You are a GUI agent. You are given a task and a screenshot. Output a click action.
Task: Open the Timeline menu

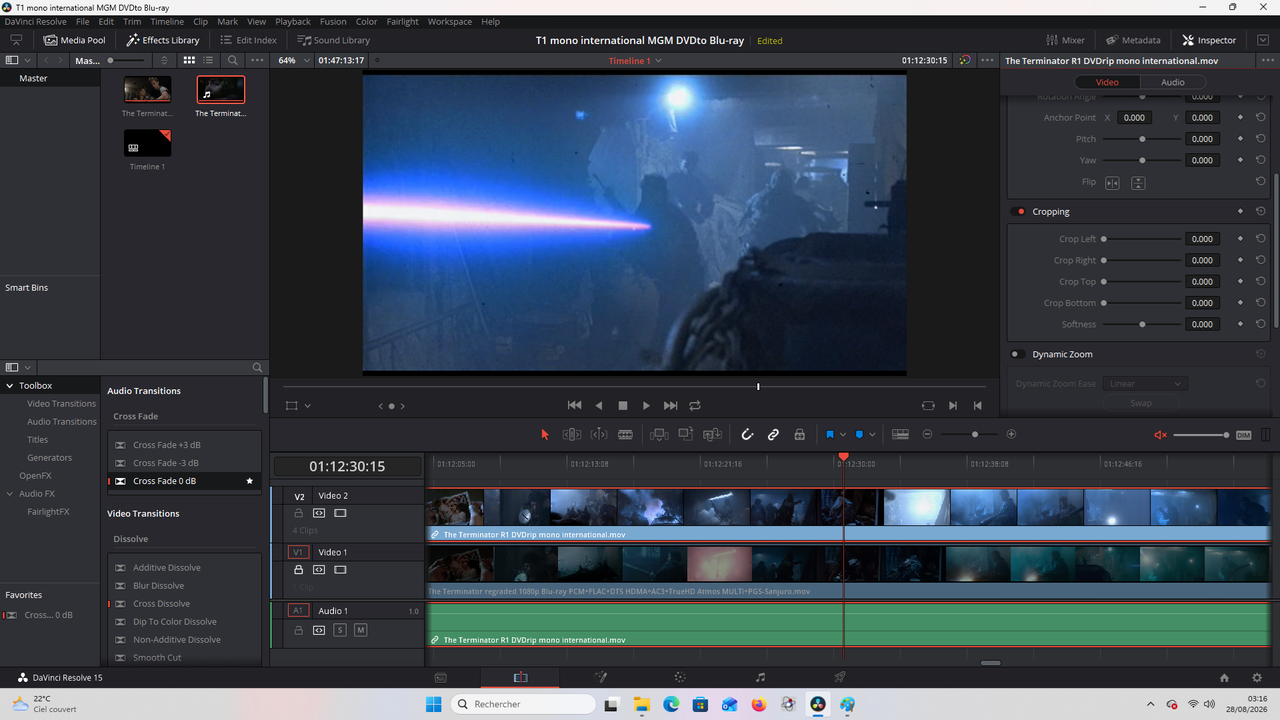coord(167,21)
